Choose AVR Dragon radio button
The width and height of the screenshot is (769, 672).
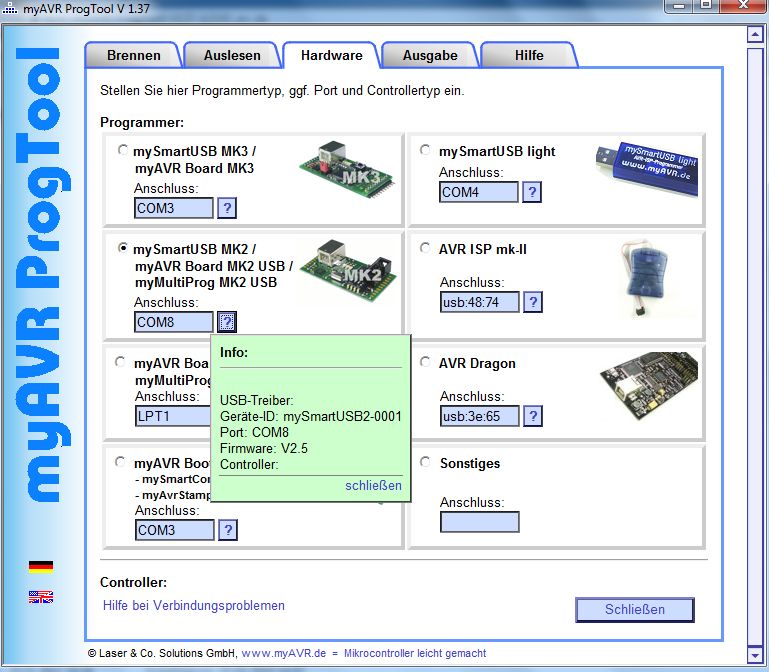coord(425,362)
